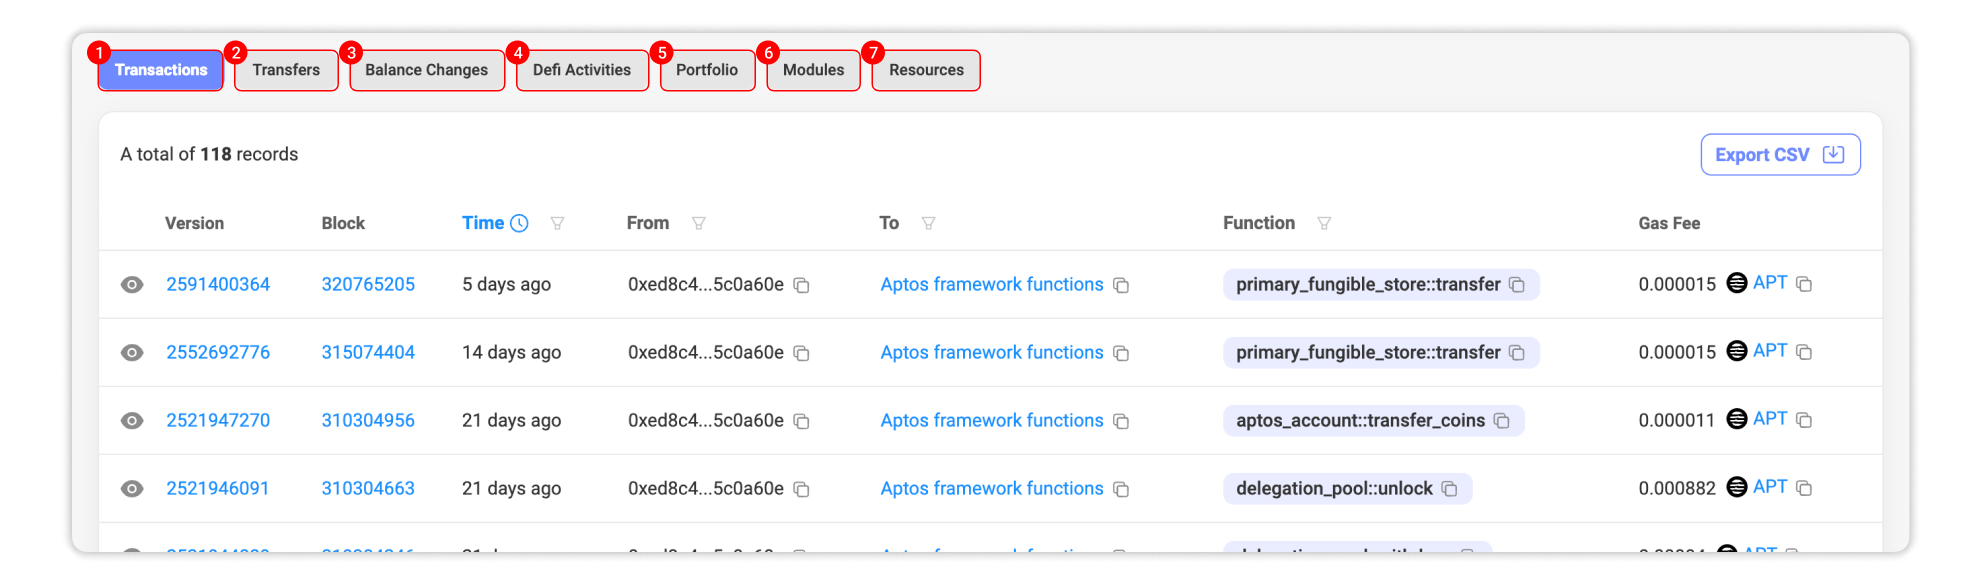Copy the From address in the first row
The image size is (1980, 585).
coord(801,285)
